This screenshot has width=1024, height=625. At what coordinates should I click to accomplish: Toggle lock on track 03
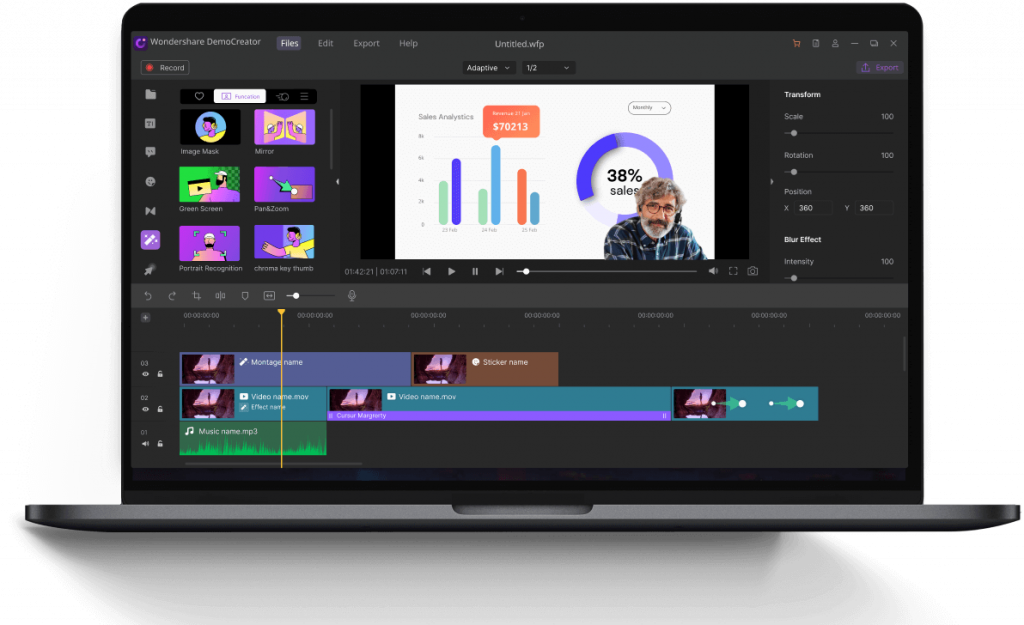click(160, 374)
